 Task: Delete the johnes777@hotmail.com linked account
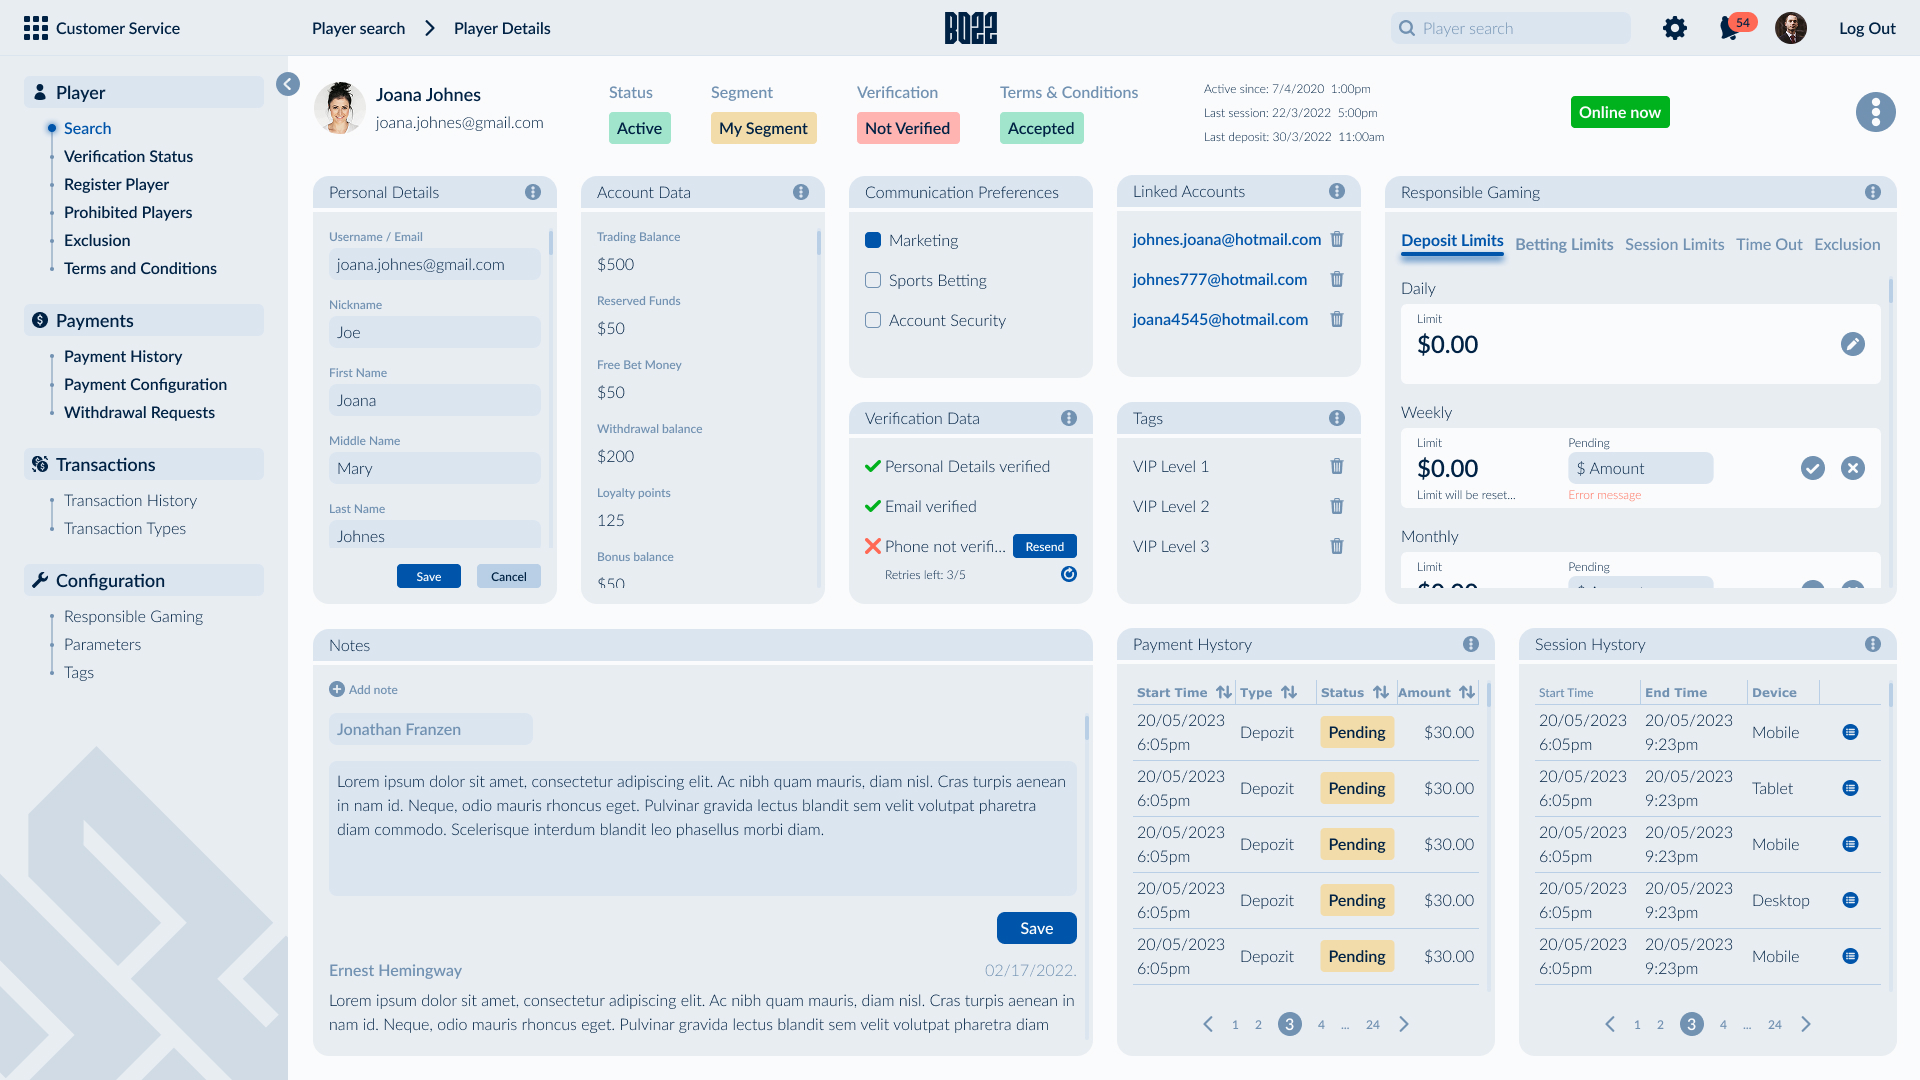coord(1337,280)
